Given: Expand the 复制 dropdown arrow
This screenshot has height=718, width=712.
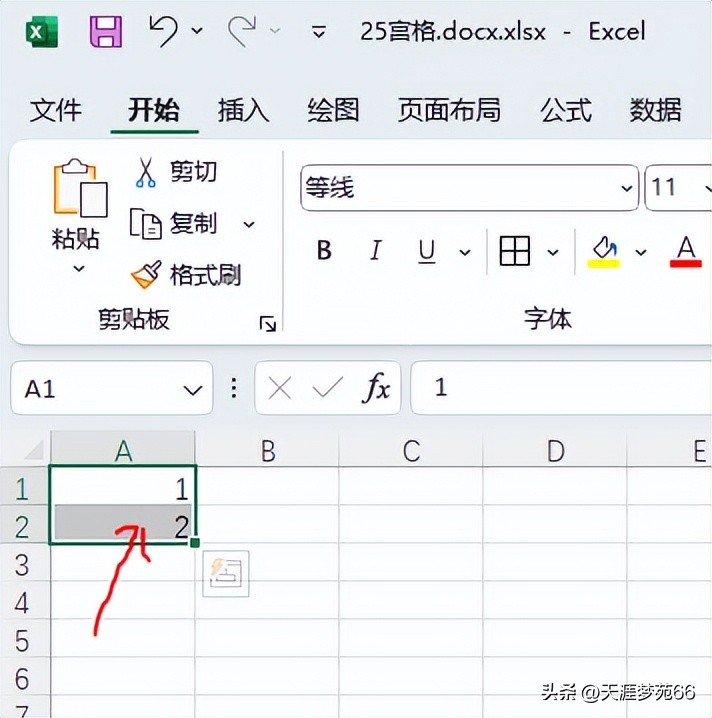Looking at the screenshot, I should (x=249, y=224).
